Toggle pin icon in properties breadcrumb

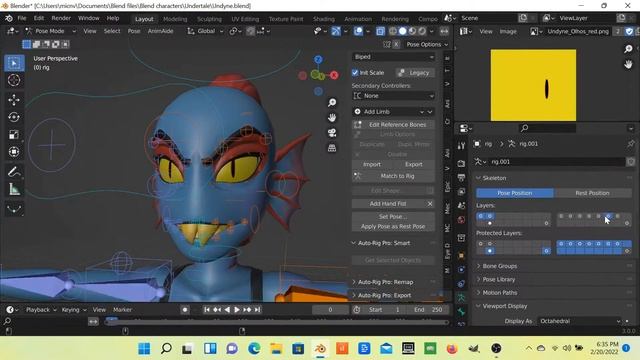pyautogui.click(x=631, y=144)
